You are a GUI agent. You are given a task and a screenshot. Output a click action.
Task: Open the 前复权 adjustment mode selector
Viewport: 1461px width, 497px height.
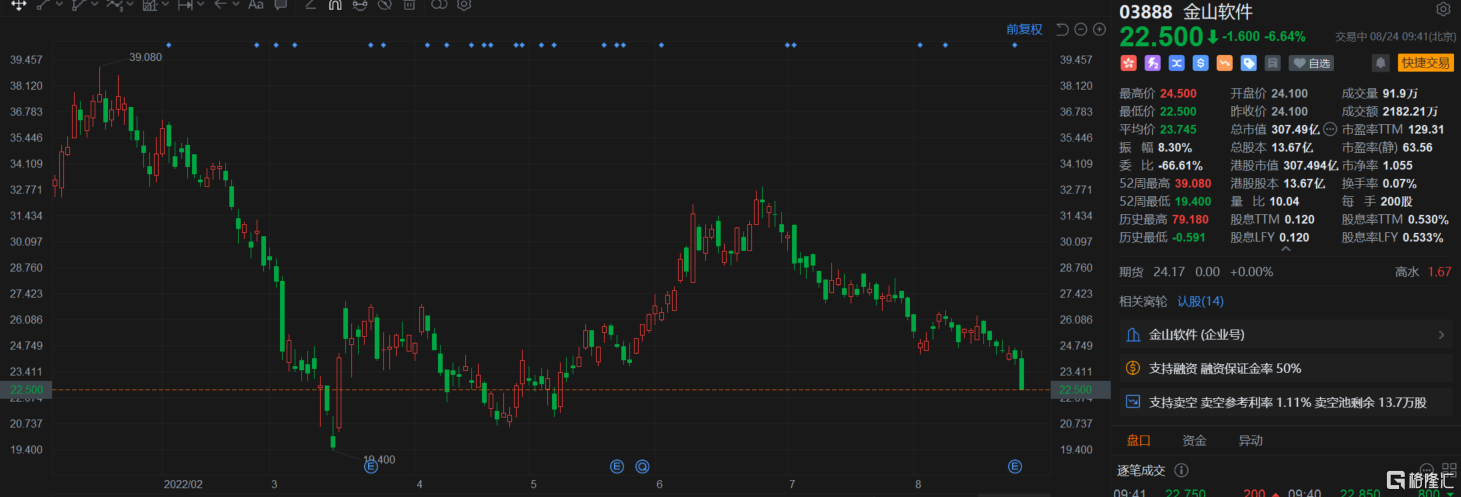(1024, 29)
